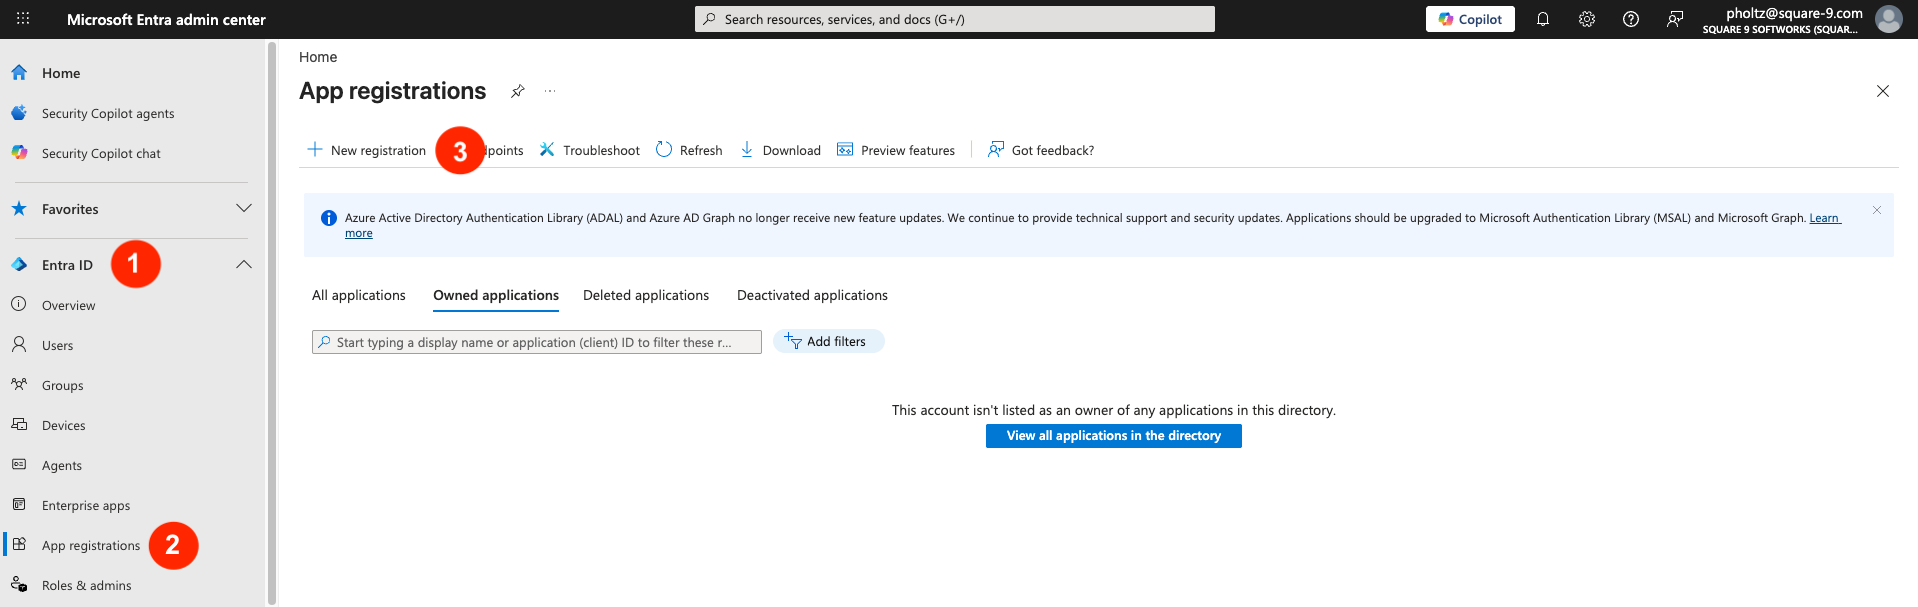
Task: Click the Home breadcrumb link
Action: pos(318,57)
